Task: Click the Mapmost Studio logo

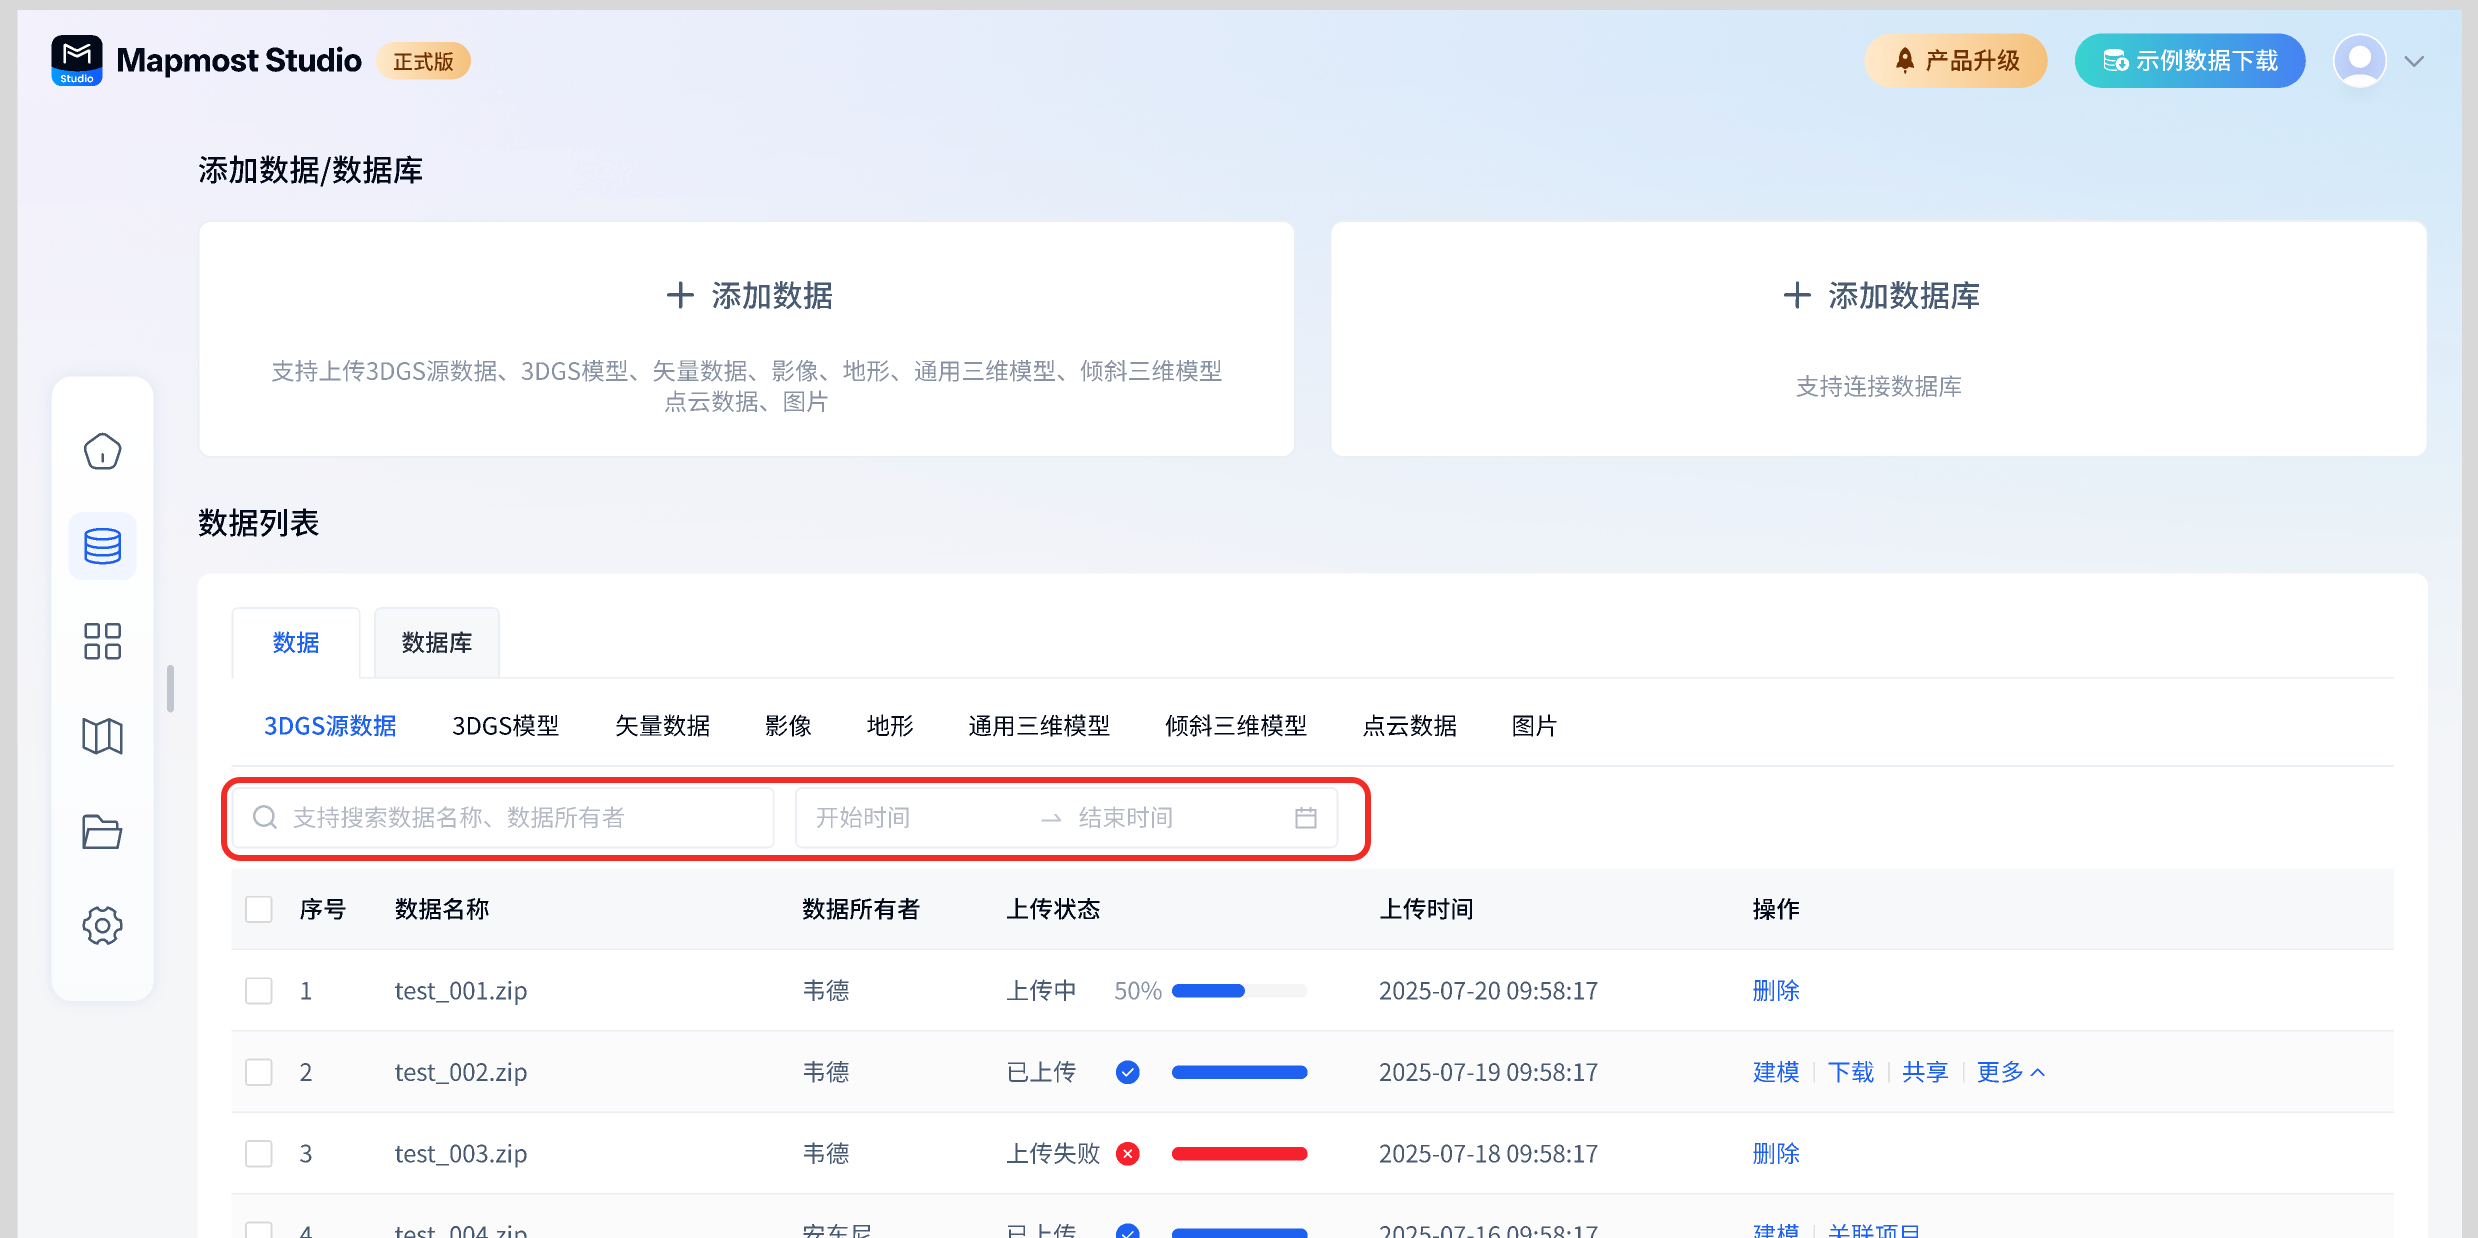Action: (77, 61)
